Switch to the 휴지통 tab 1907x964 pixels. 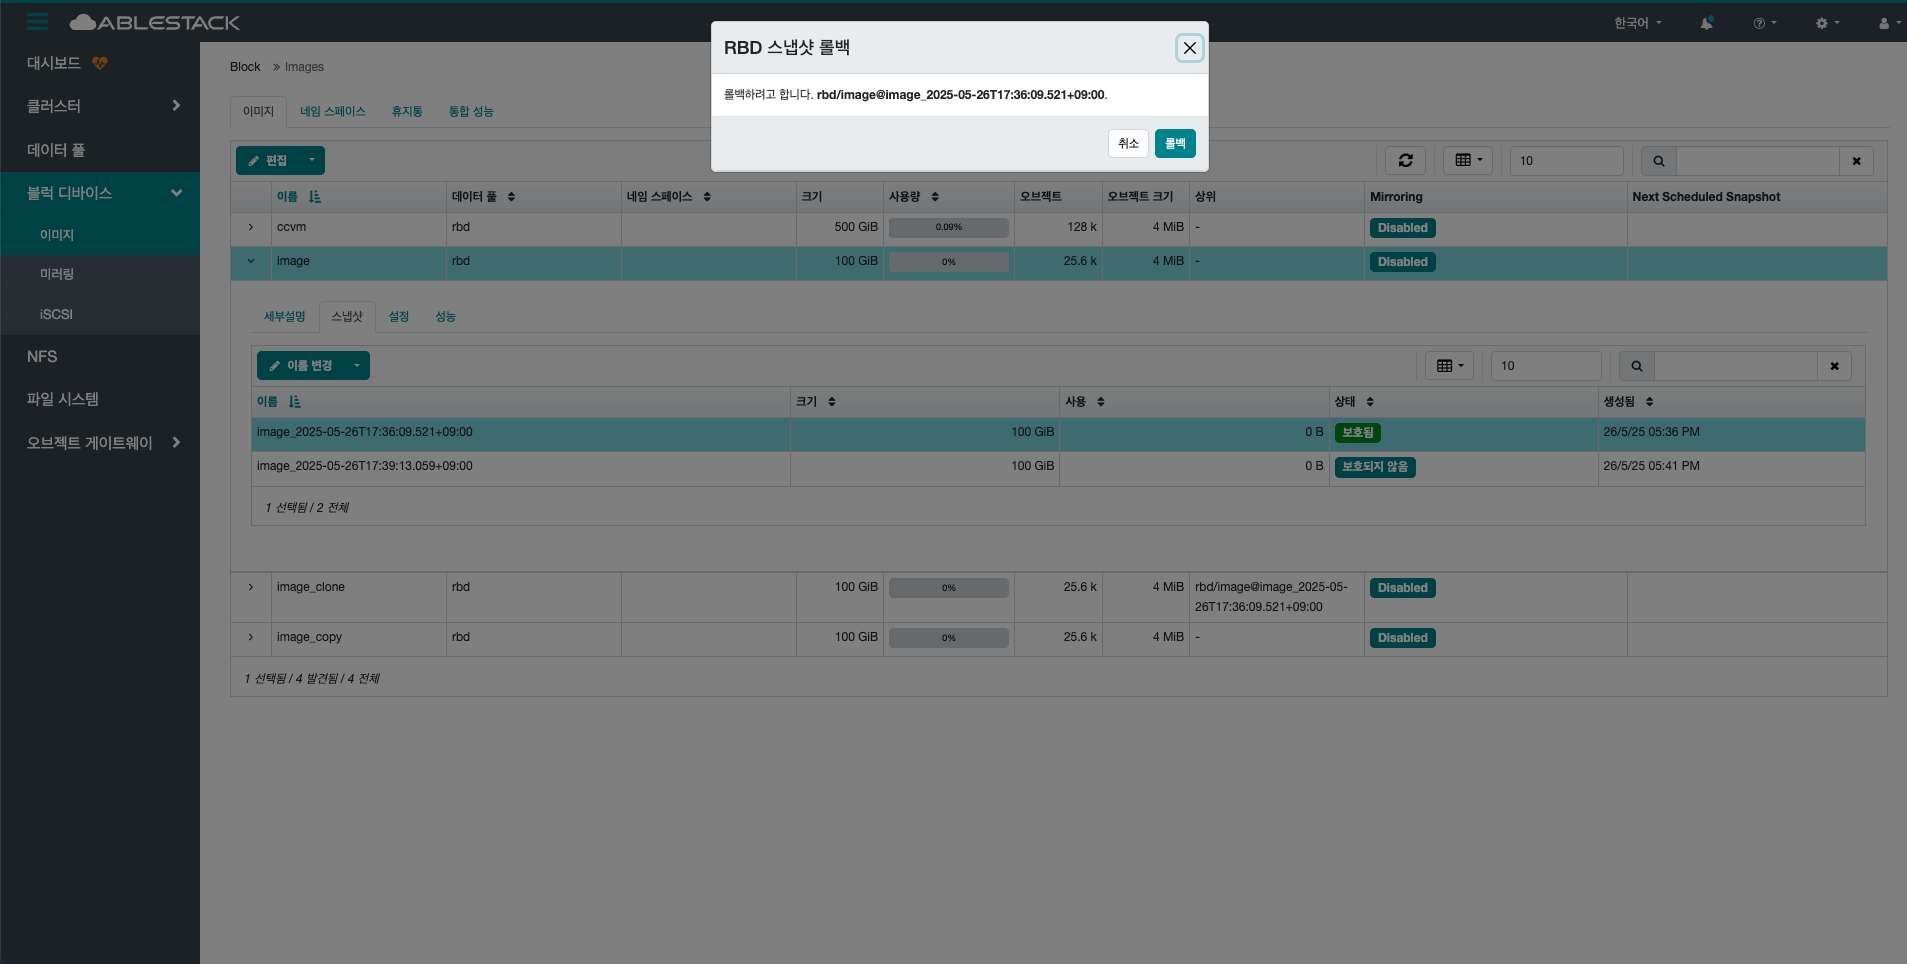(407, 111)
